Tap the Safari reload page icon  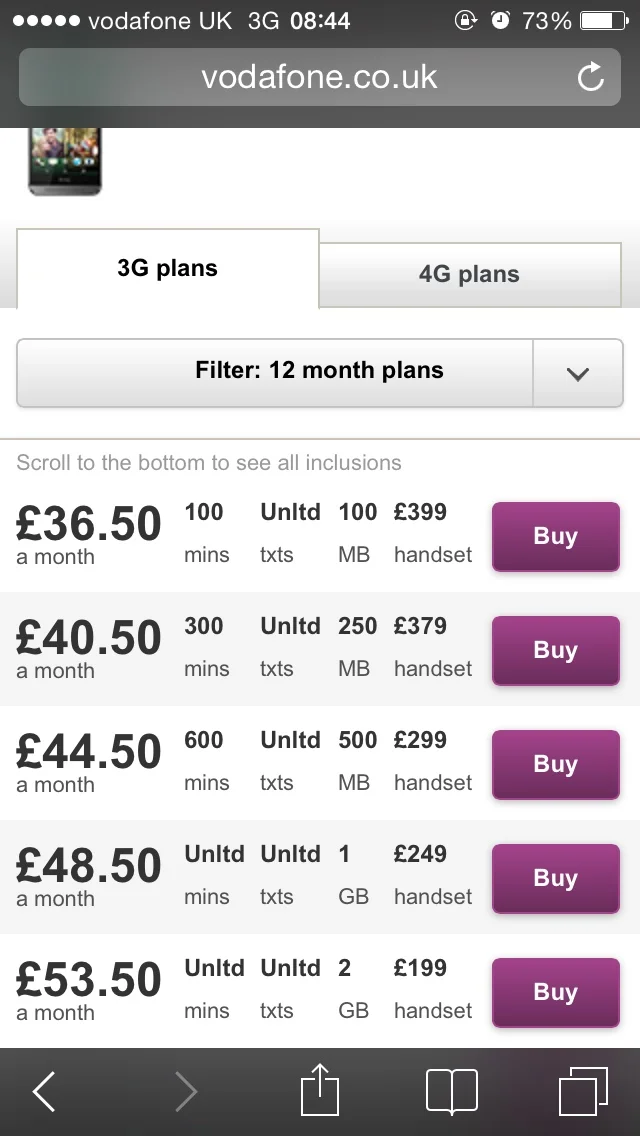pos(591,76)
